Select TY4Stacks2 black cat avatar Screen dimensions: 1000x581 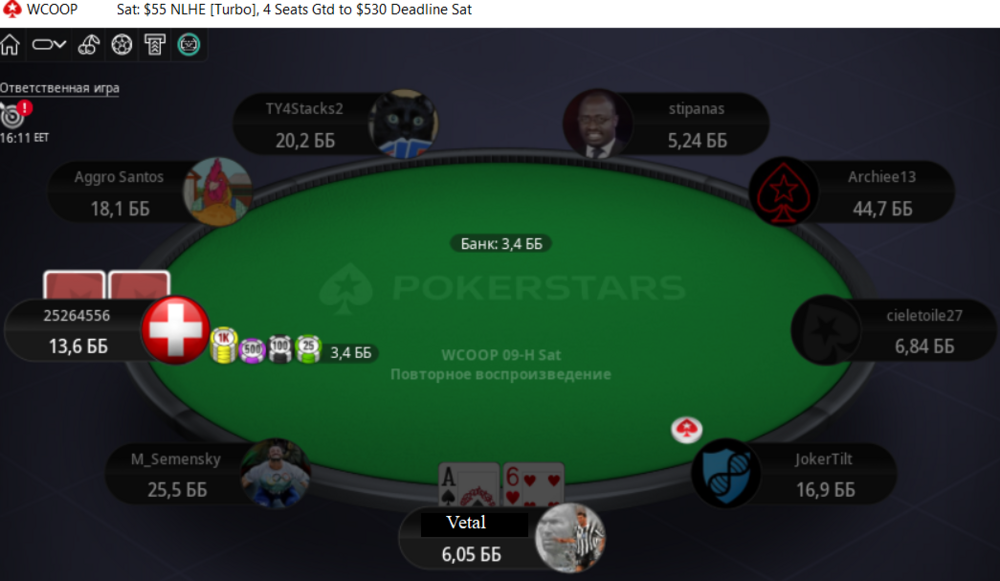403,124
